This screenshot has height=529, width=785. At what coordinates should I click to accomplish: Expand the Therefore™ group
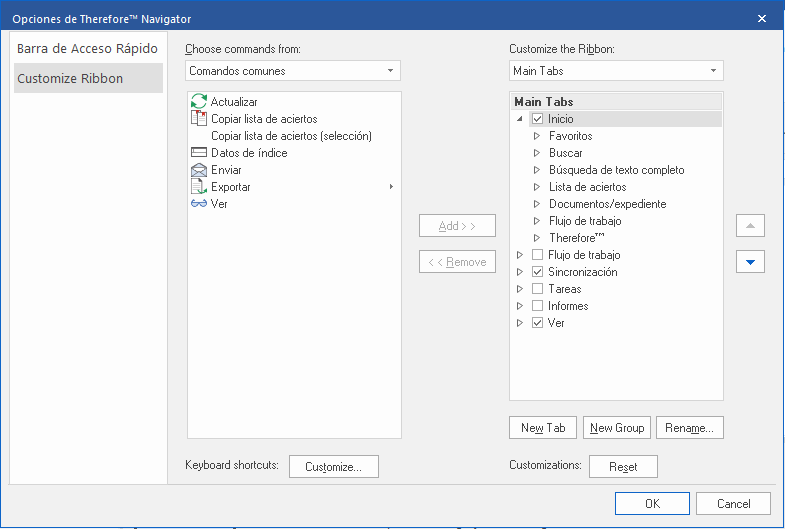click(537, 238)
